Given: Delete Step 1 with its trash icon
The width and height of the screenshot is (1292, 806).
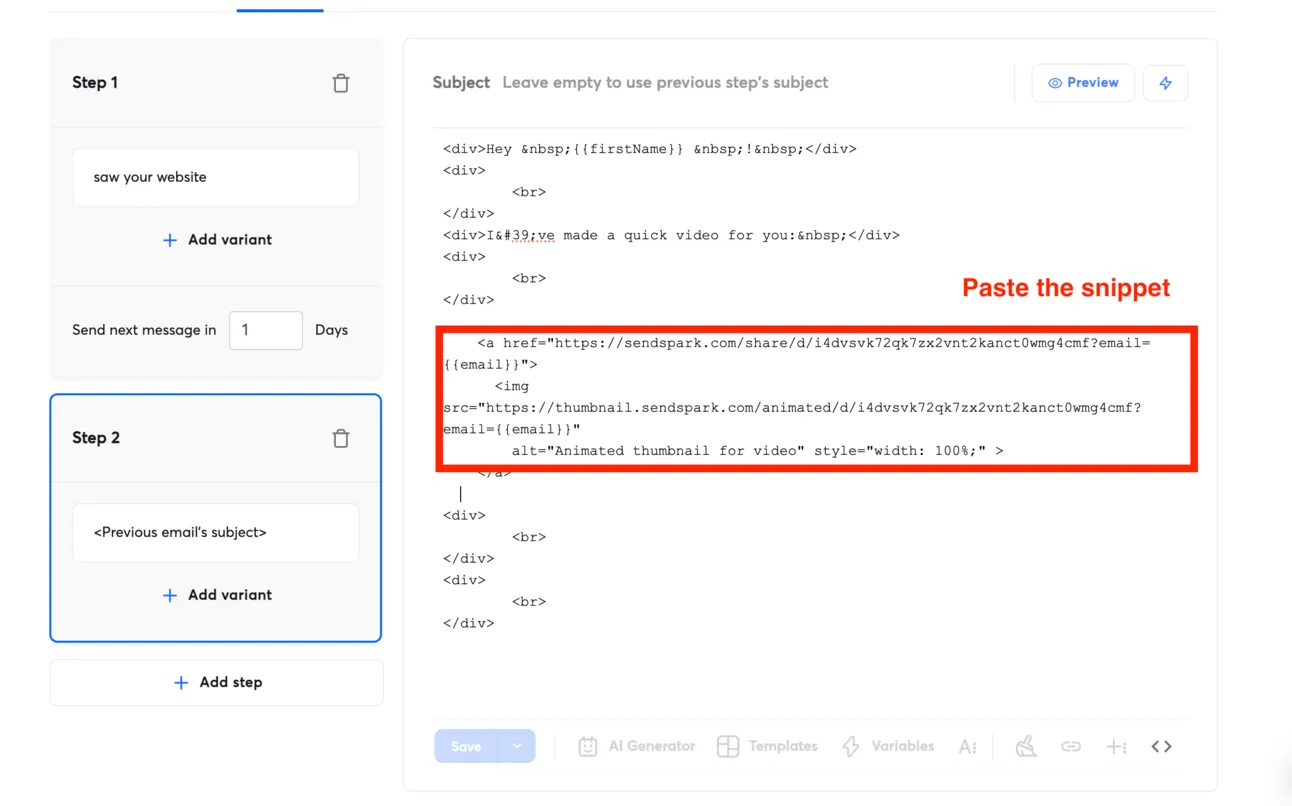Looking at the screenshot, I should (341, 83).
